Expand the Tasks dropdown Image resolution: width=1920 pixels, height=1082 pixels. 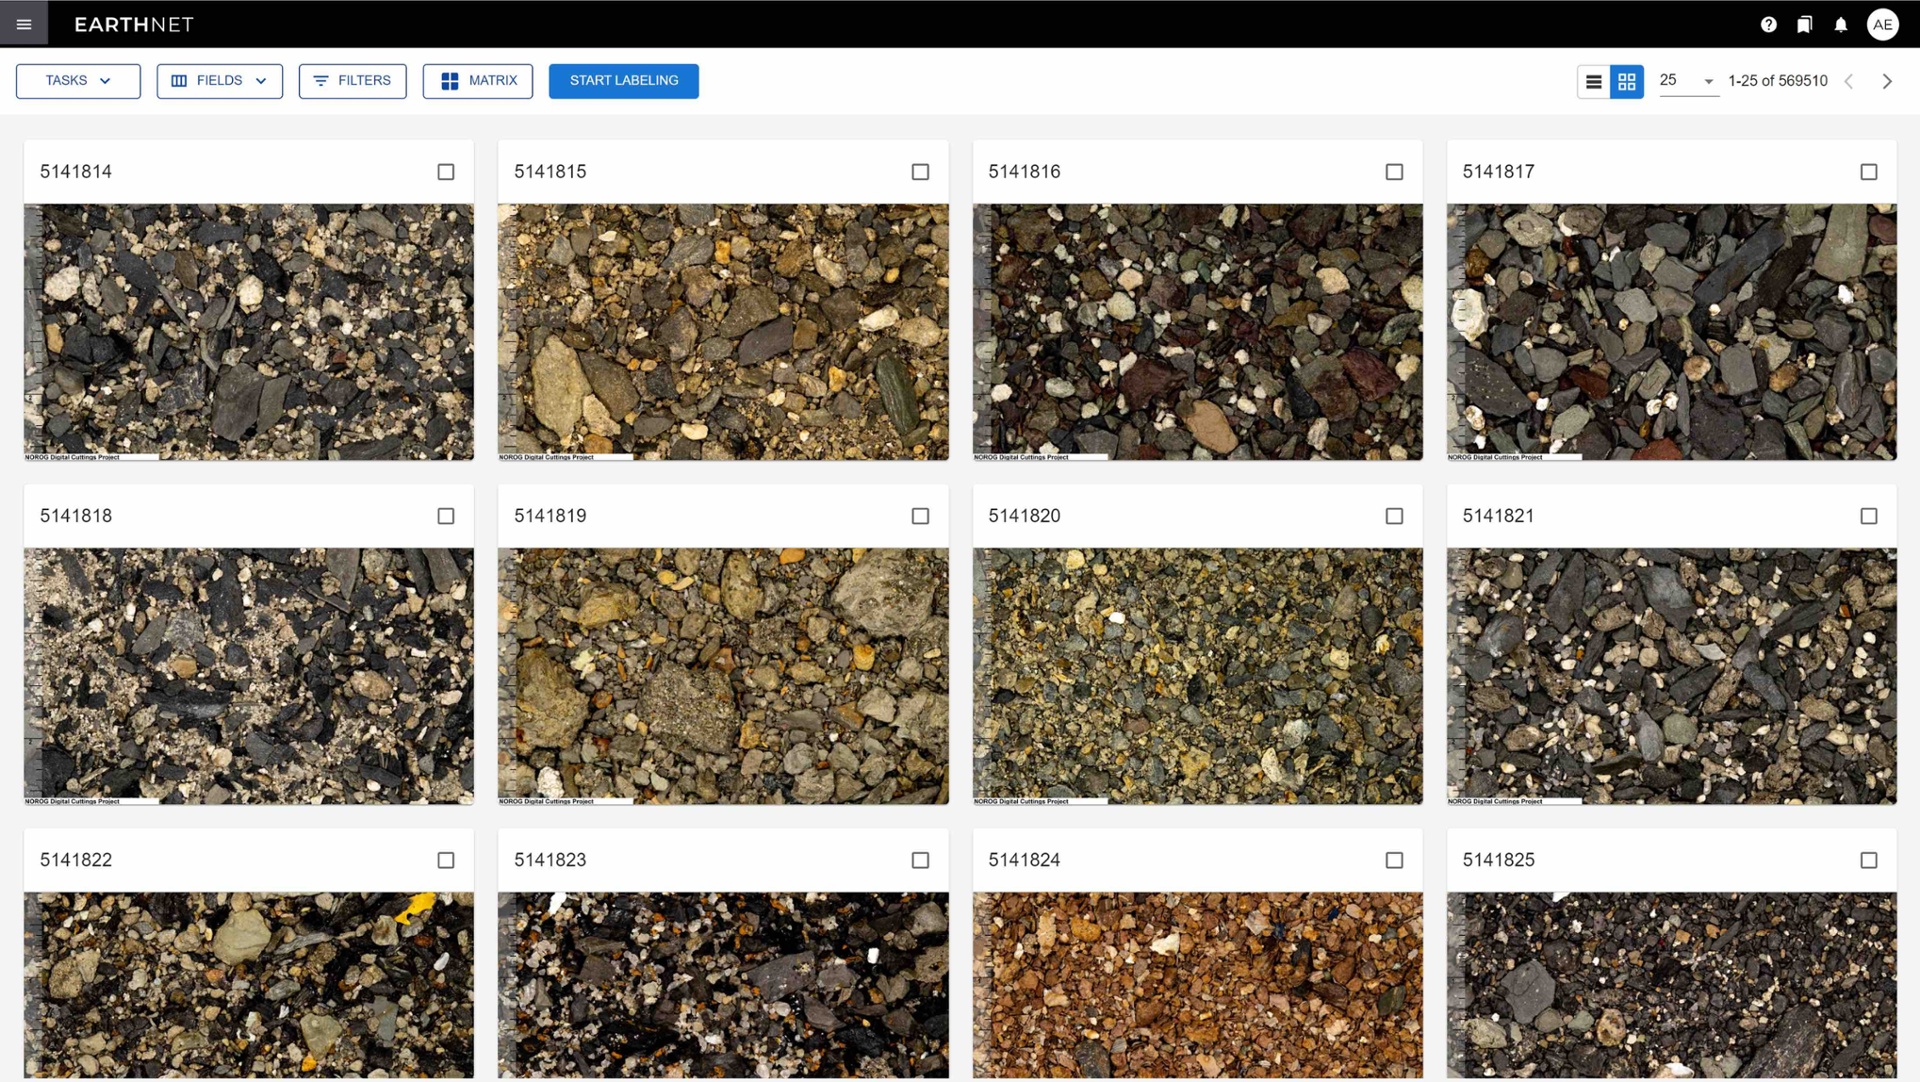pyautogui.click(x=78, y=81)
